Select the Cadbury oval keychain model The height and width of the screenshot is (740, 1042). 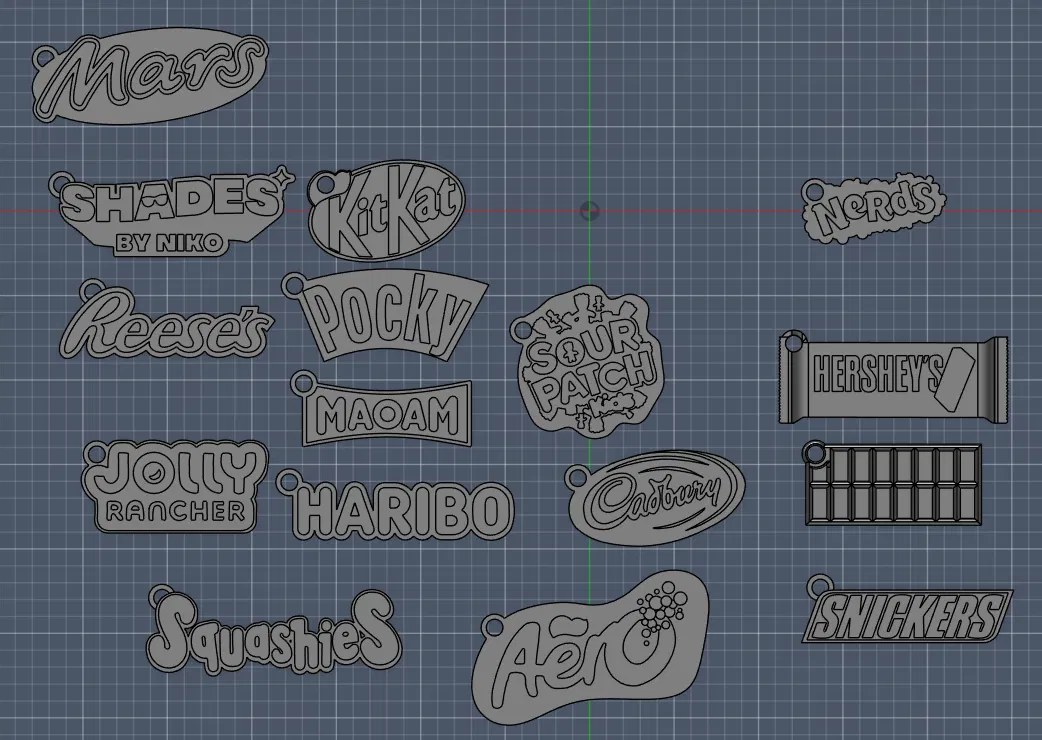click(x=656, y=498)
